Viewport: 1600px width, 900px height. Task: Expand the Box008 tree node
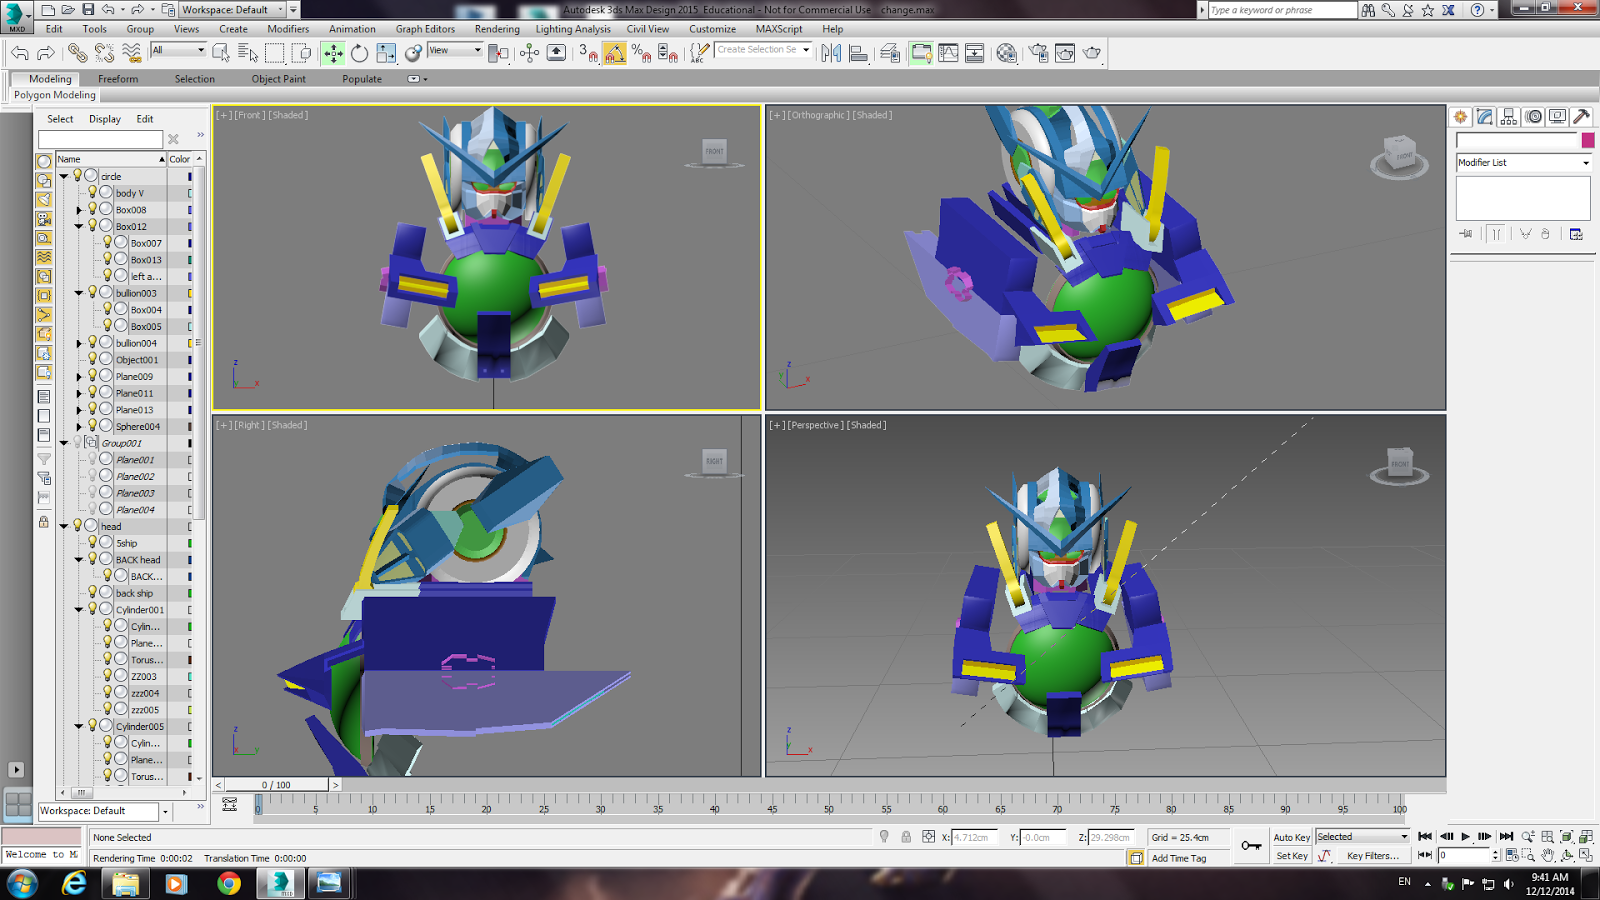coord(79,210)
